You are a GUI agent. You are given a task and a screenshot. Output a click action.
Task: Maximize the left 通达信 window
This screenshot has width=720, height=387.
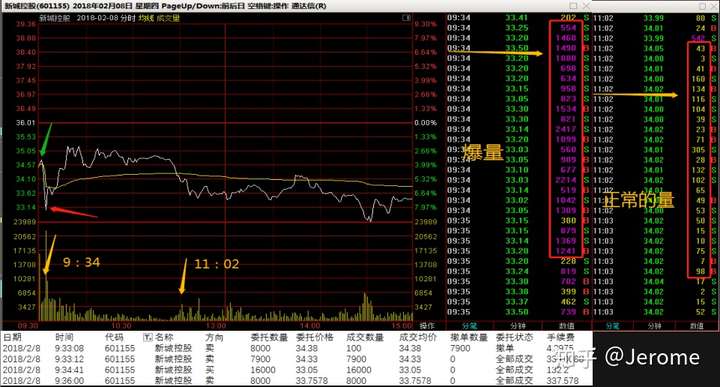pos(573,6)
